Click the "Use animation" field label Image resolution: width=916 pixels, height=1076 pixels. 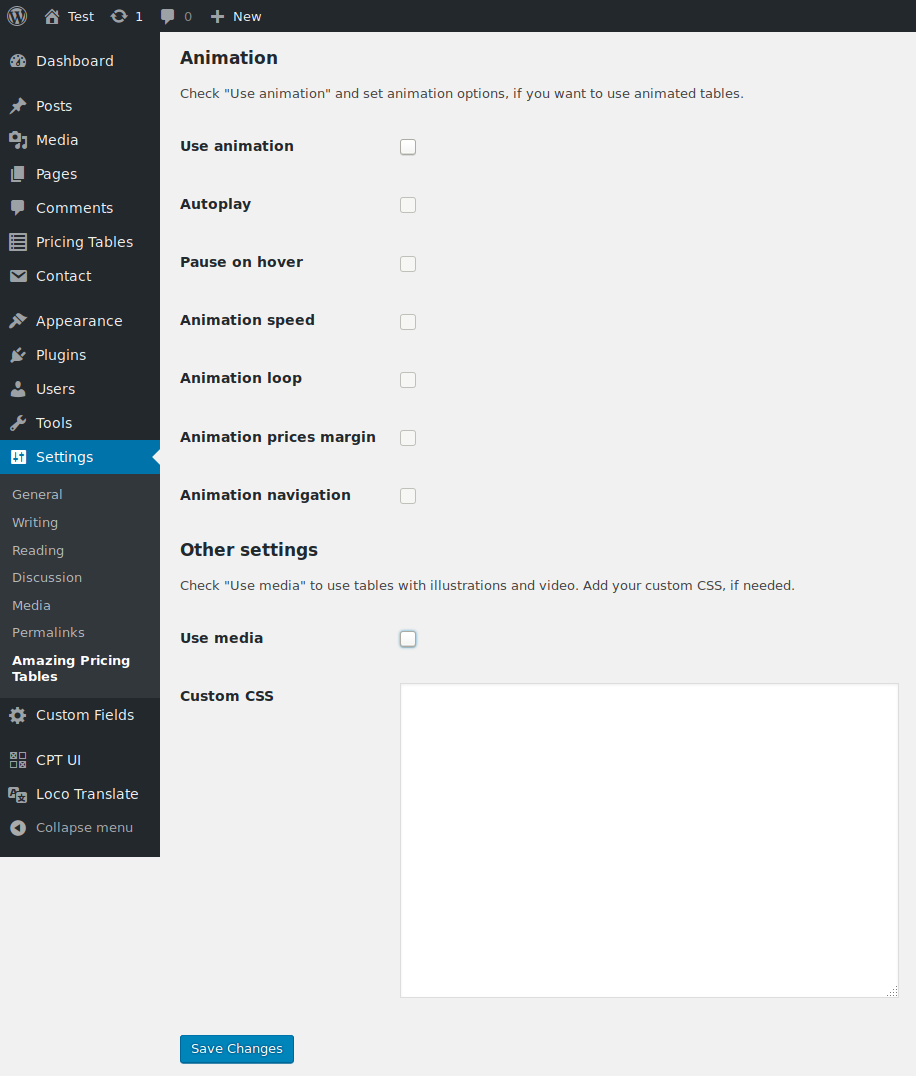point(237,146)
